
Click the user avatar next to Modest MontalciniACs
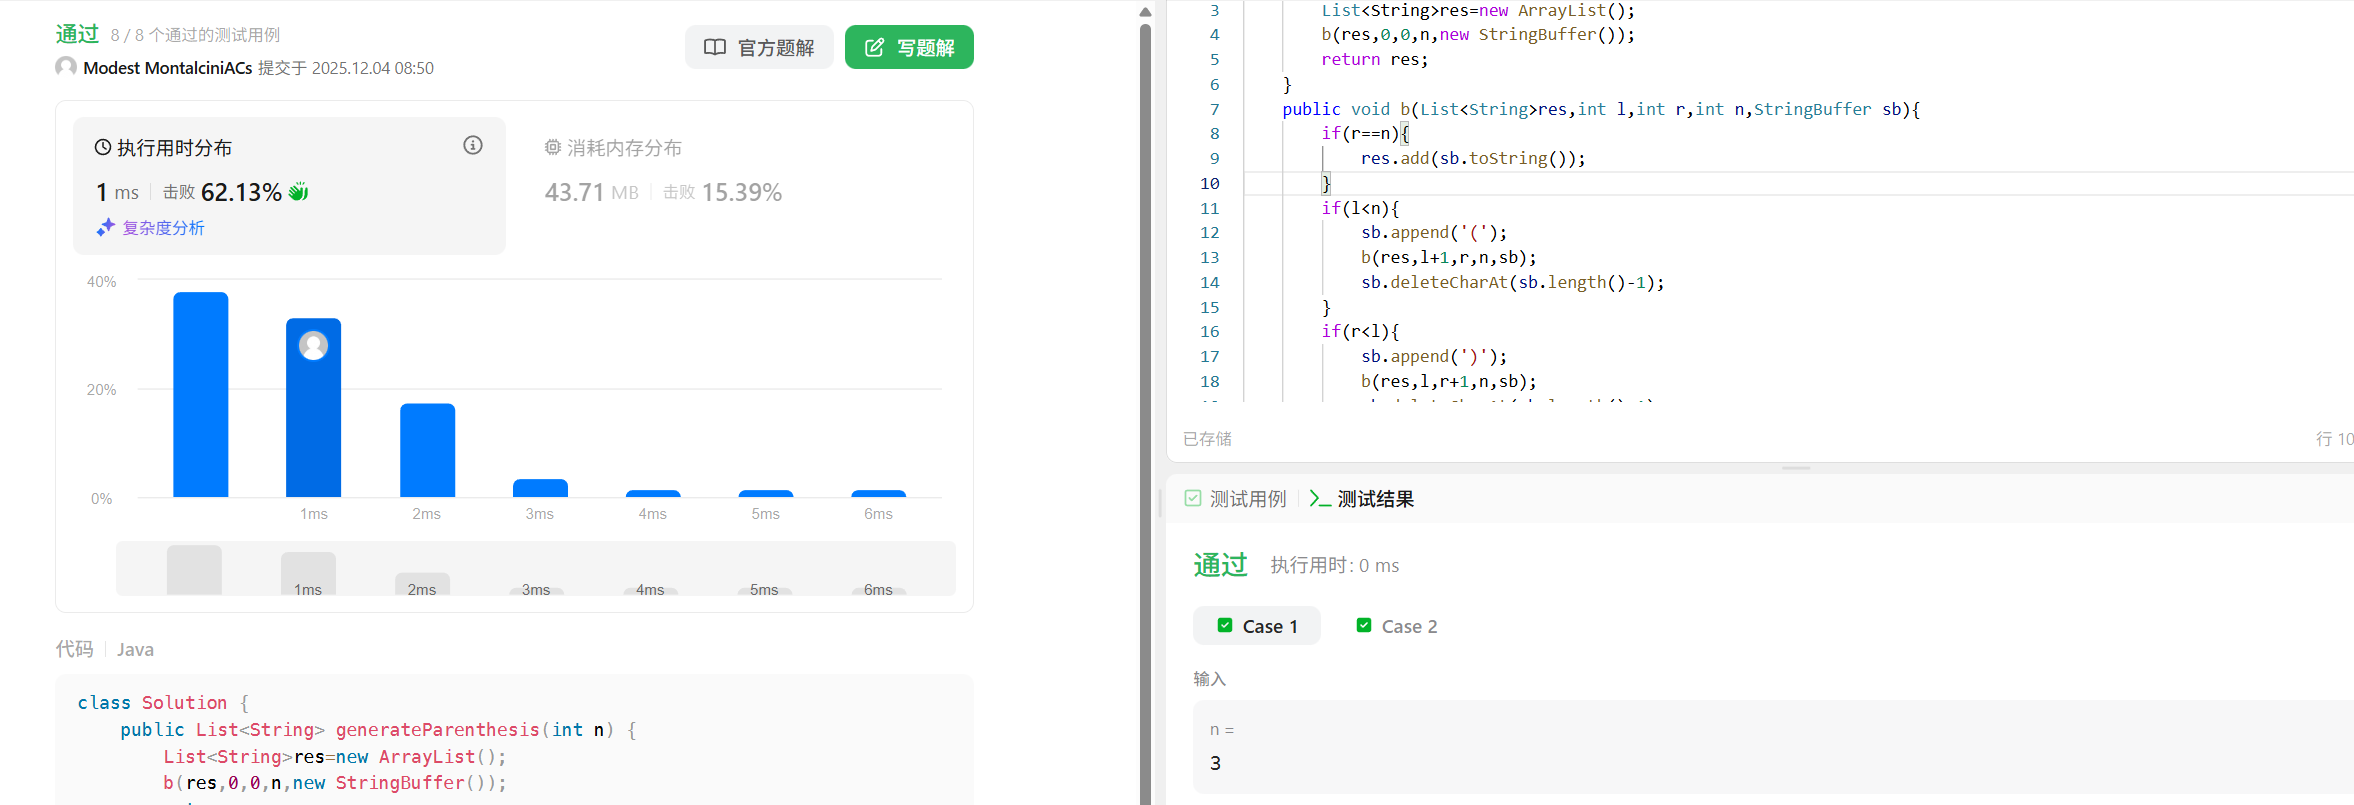pos(66,67)
